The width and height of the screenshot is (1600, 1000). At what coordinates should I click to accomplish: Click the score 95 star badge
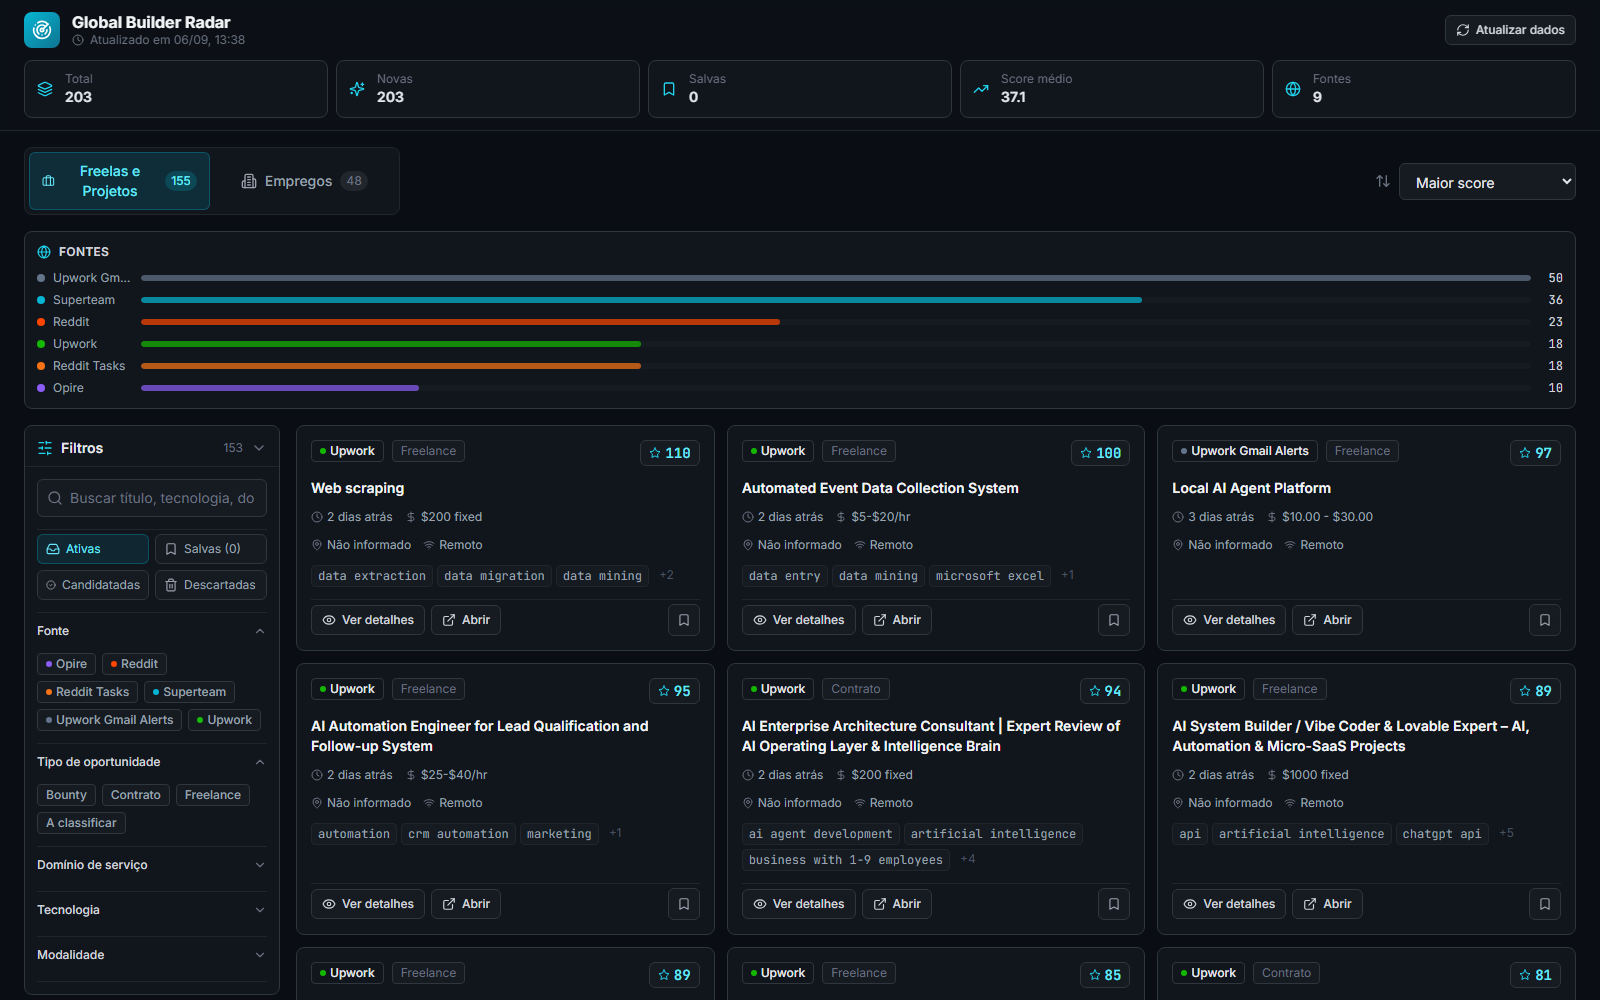[x=674, y=691]
